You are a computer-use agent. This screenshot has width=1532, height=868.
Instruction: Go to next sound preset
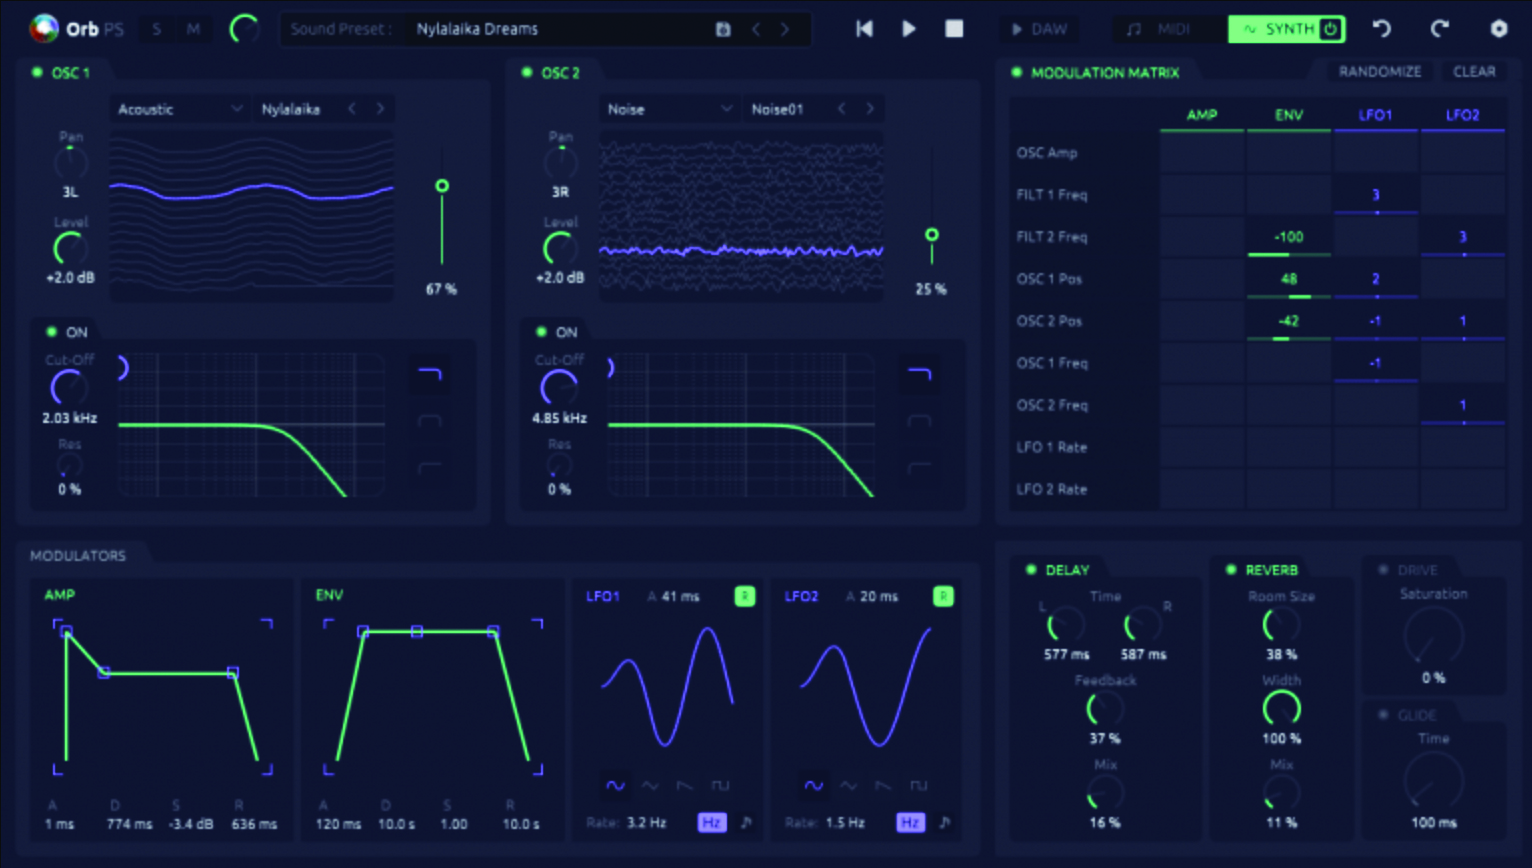(x=785, y=29)
